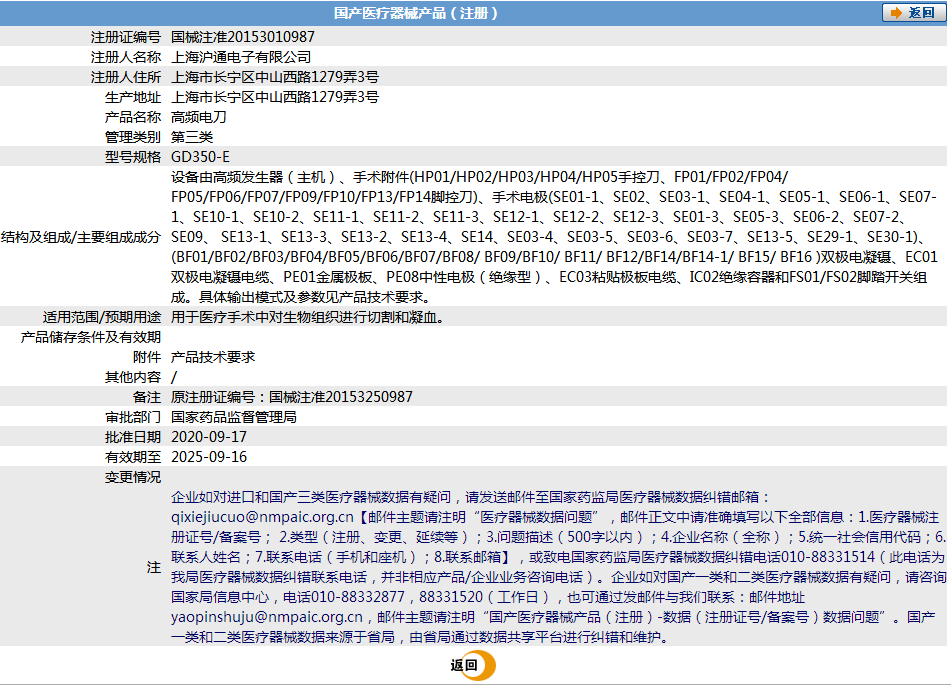Image resolution: width=951 pixels, height=685 pixels.
Task: Click the 适用范围/预期用途 description text
Action: (x=307, y=317)
